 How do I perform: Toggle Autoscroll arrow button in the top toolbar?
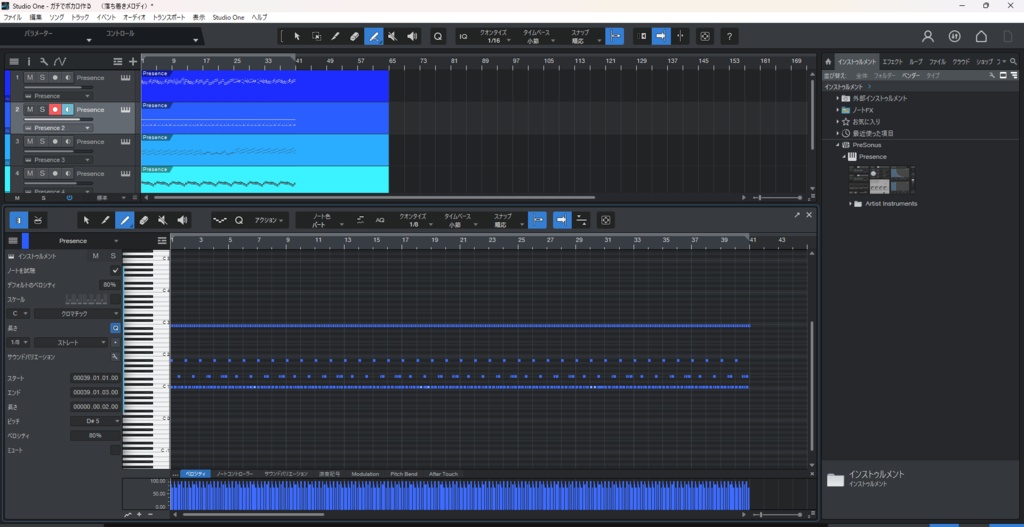click(661, 37)
